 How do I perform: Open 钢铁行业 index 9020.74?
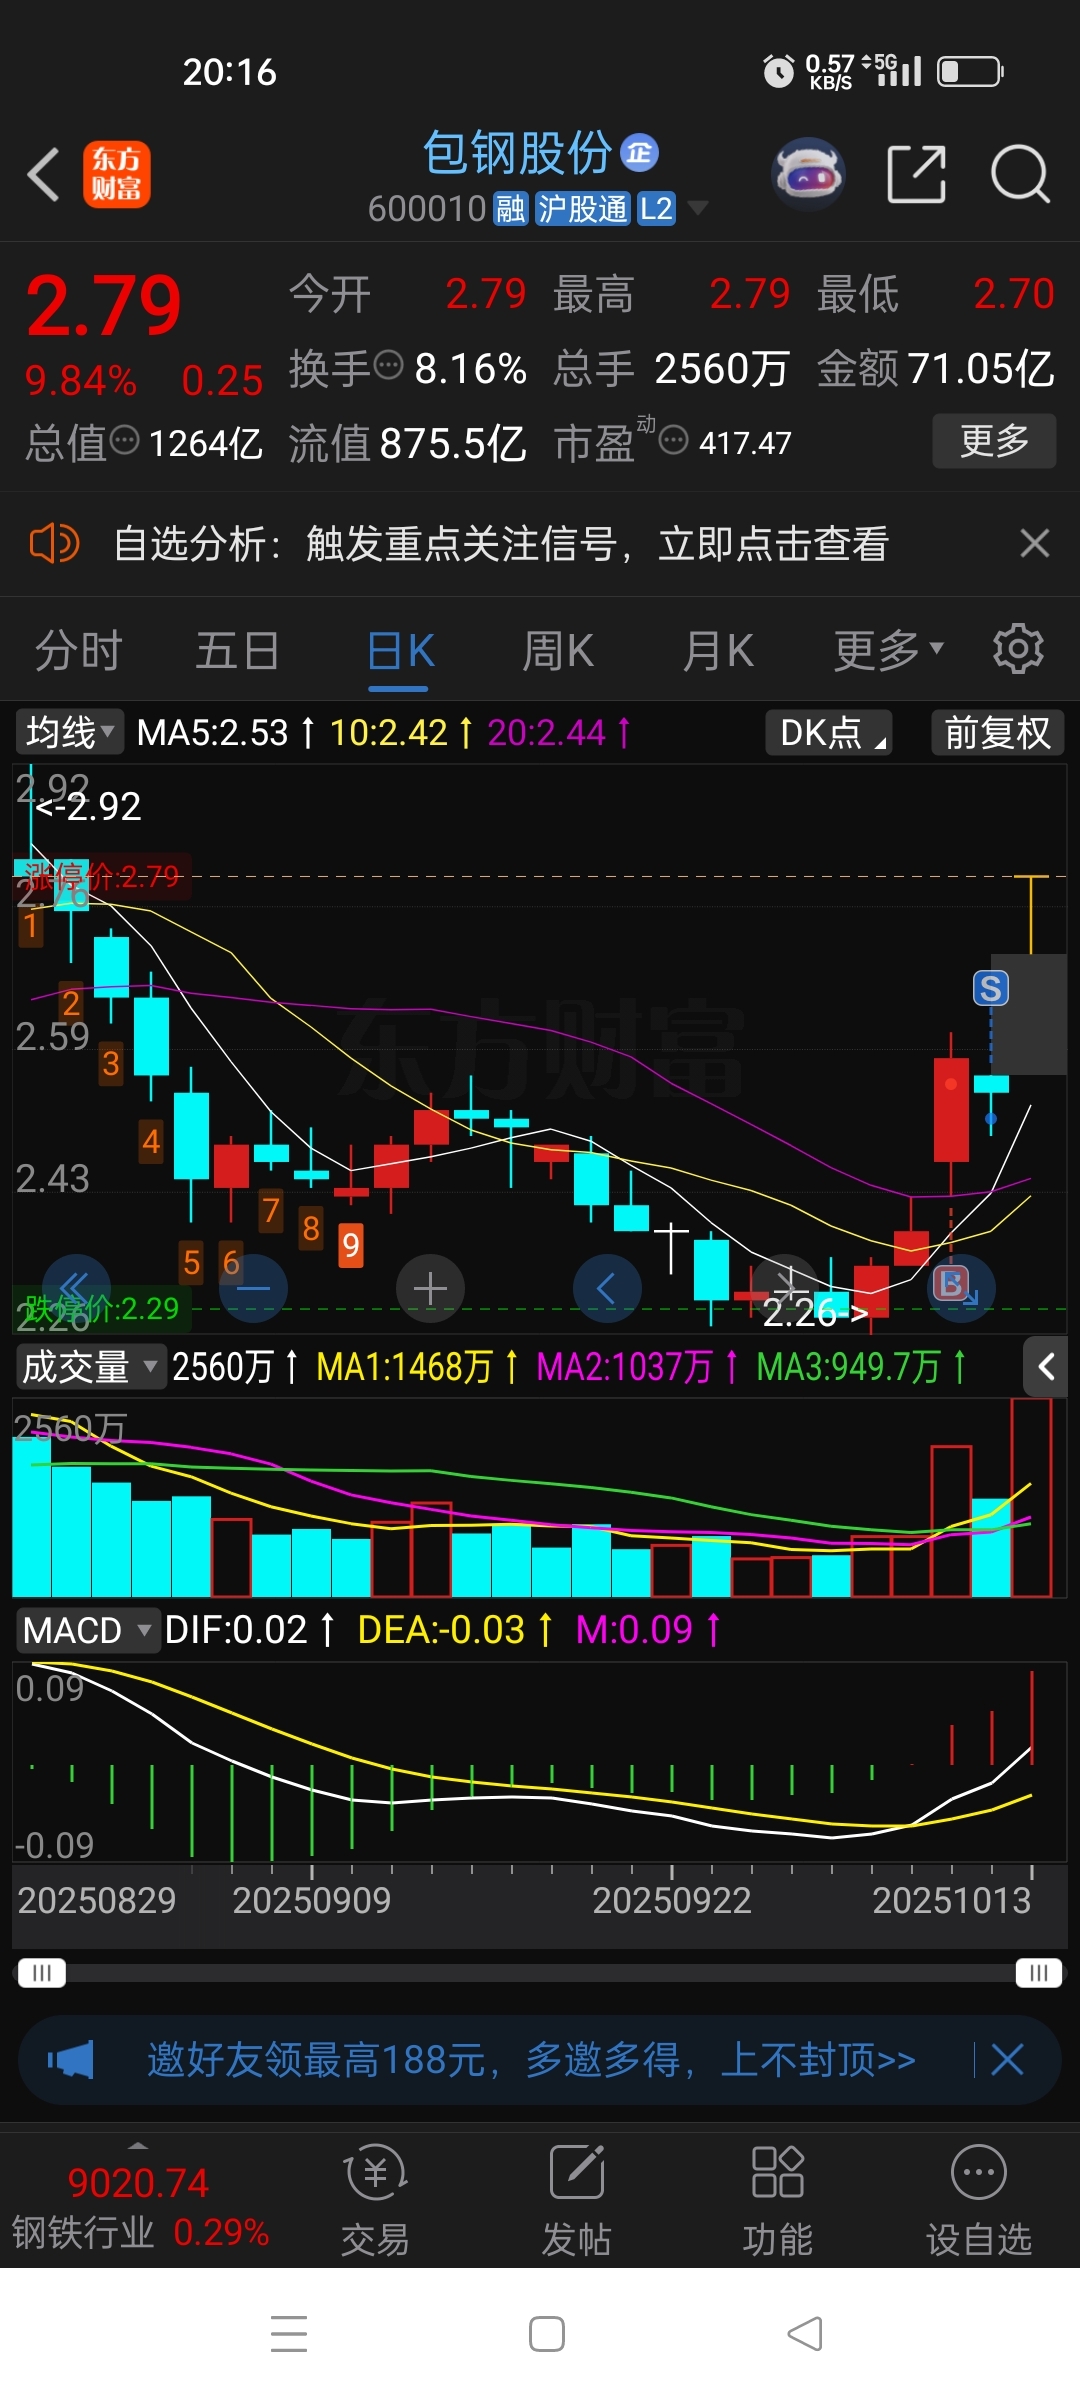(140, 2206)
